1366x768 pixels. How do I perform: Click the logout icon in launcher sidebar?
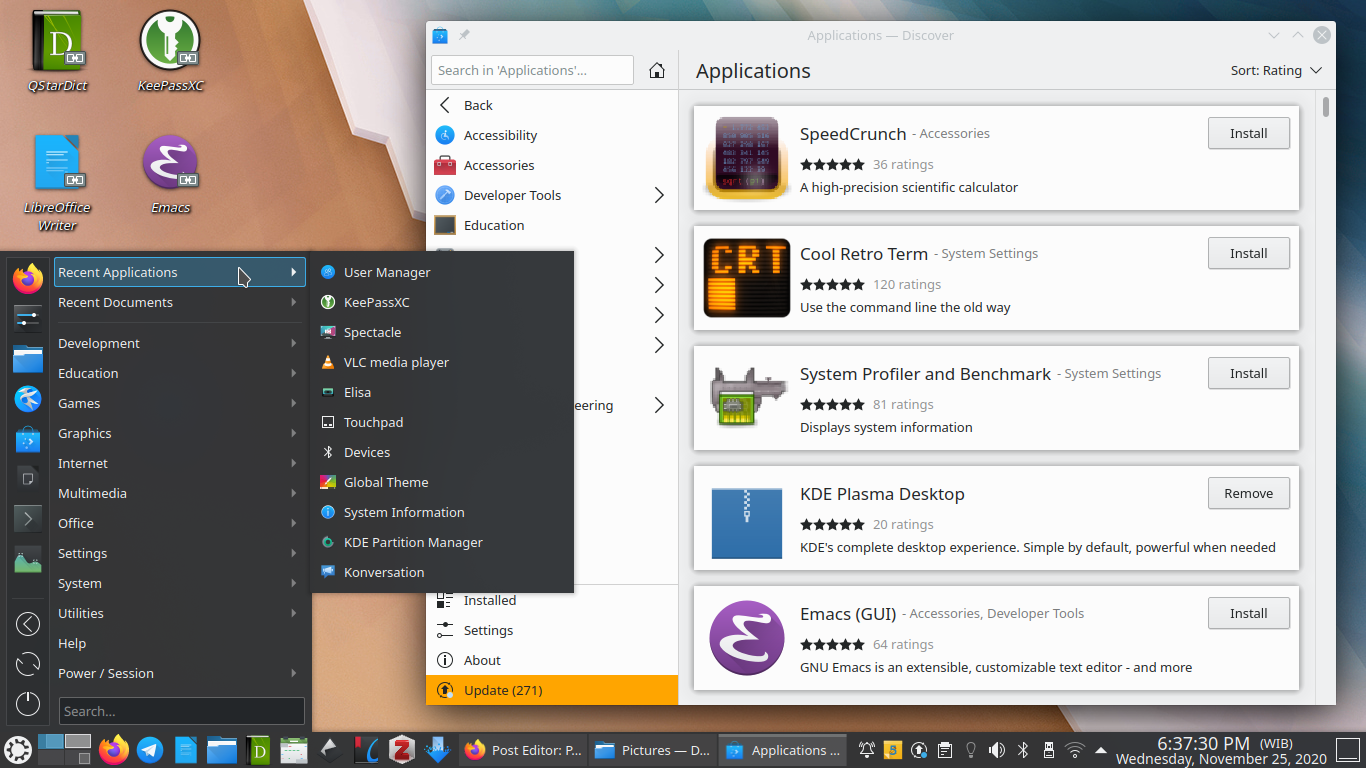[28, 624]
